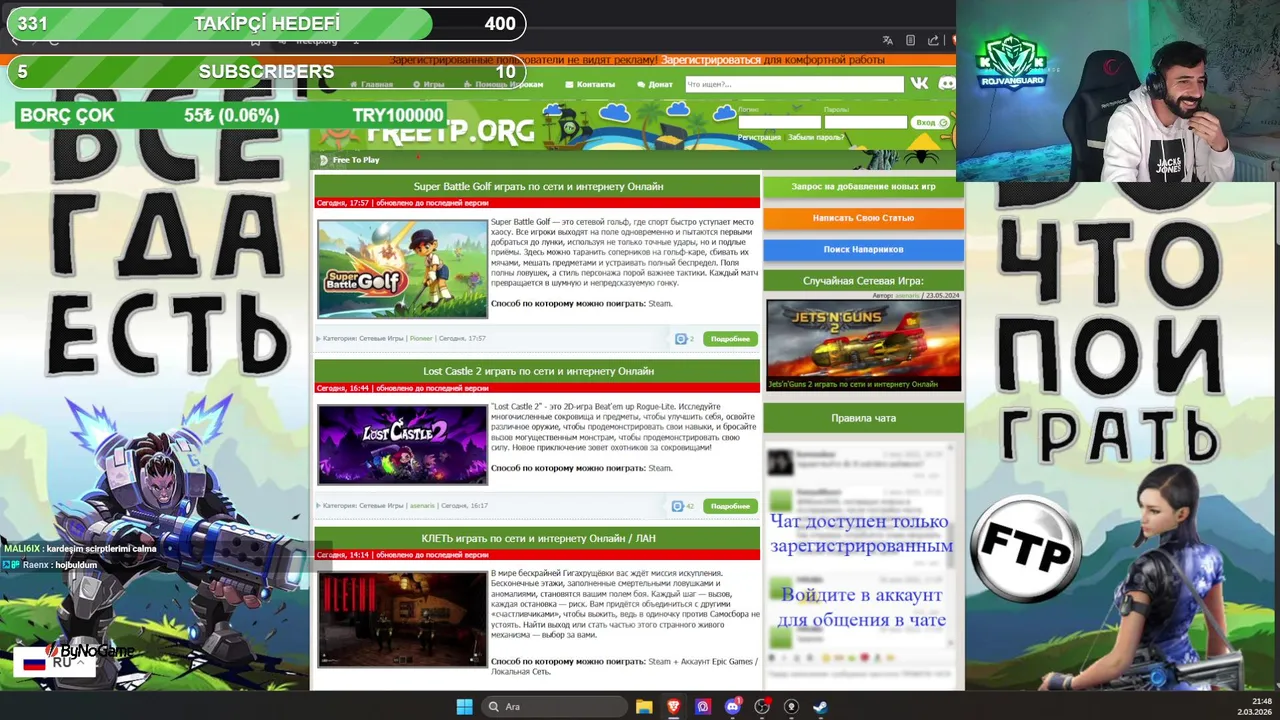The height and width of the screenshot is (720, 1280).
Task: Click the Вход login button
Action: coord(931,122)
